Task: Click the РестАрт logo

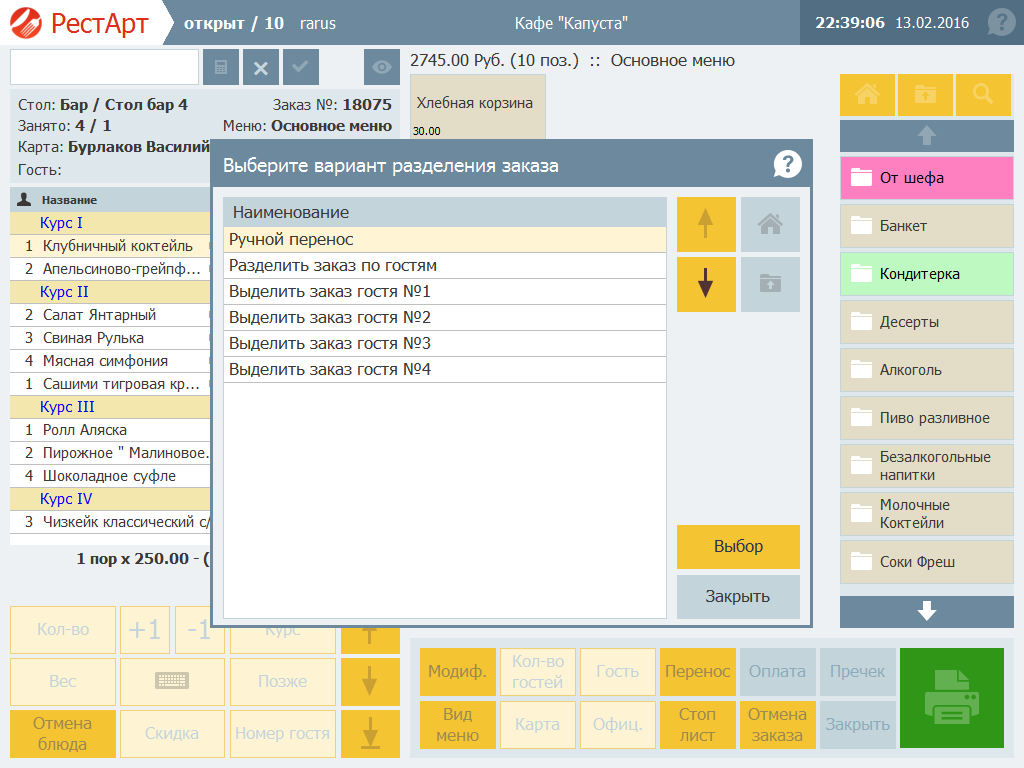Action: (79, 23)
